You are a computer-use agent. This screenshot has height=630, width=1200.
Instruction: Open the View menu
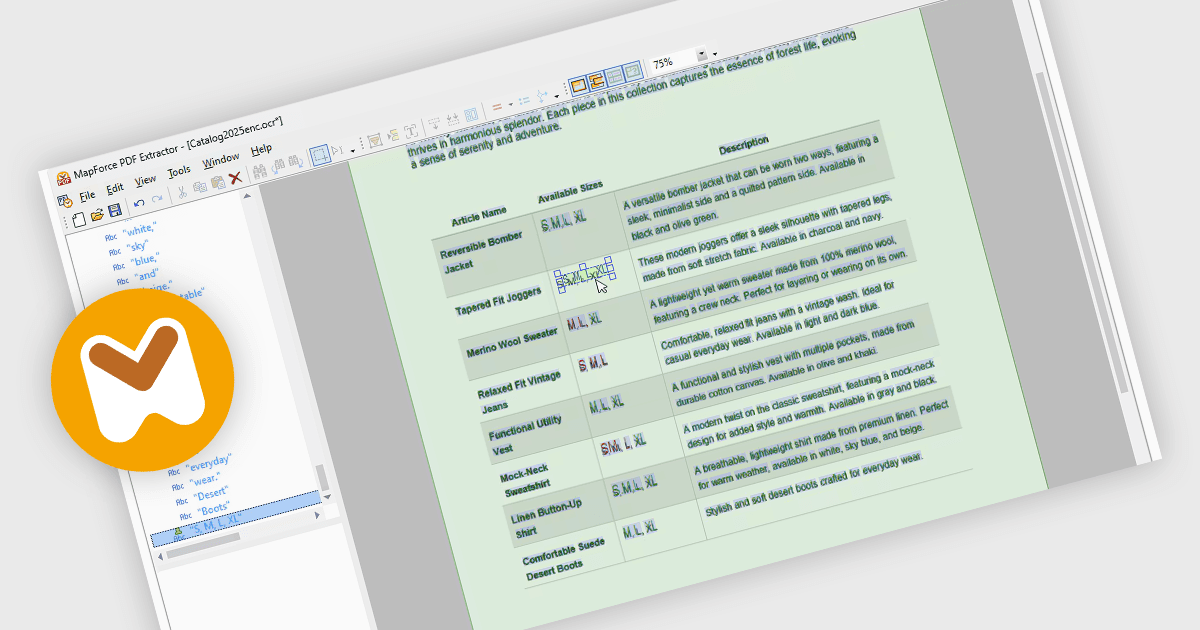[145, 180]
